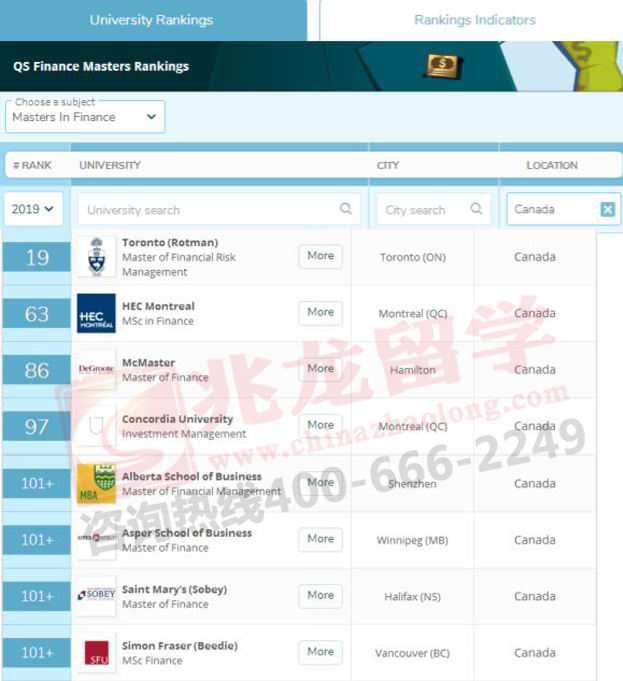Click the university search magnifier icon
This screenshot has height=681, width=623.
[x=346, y=209]
